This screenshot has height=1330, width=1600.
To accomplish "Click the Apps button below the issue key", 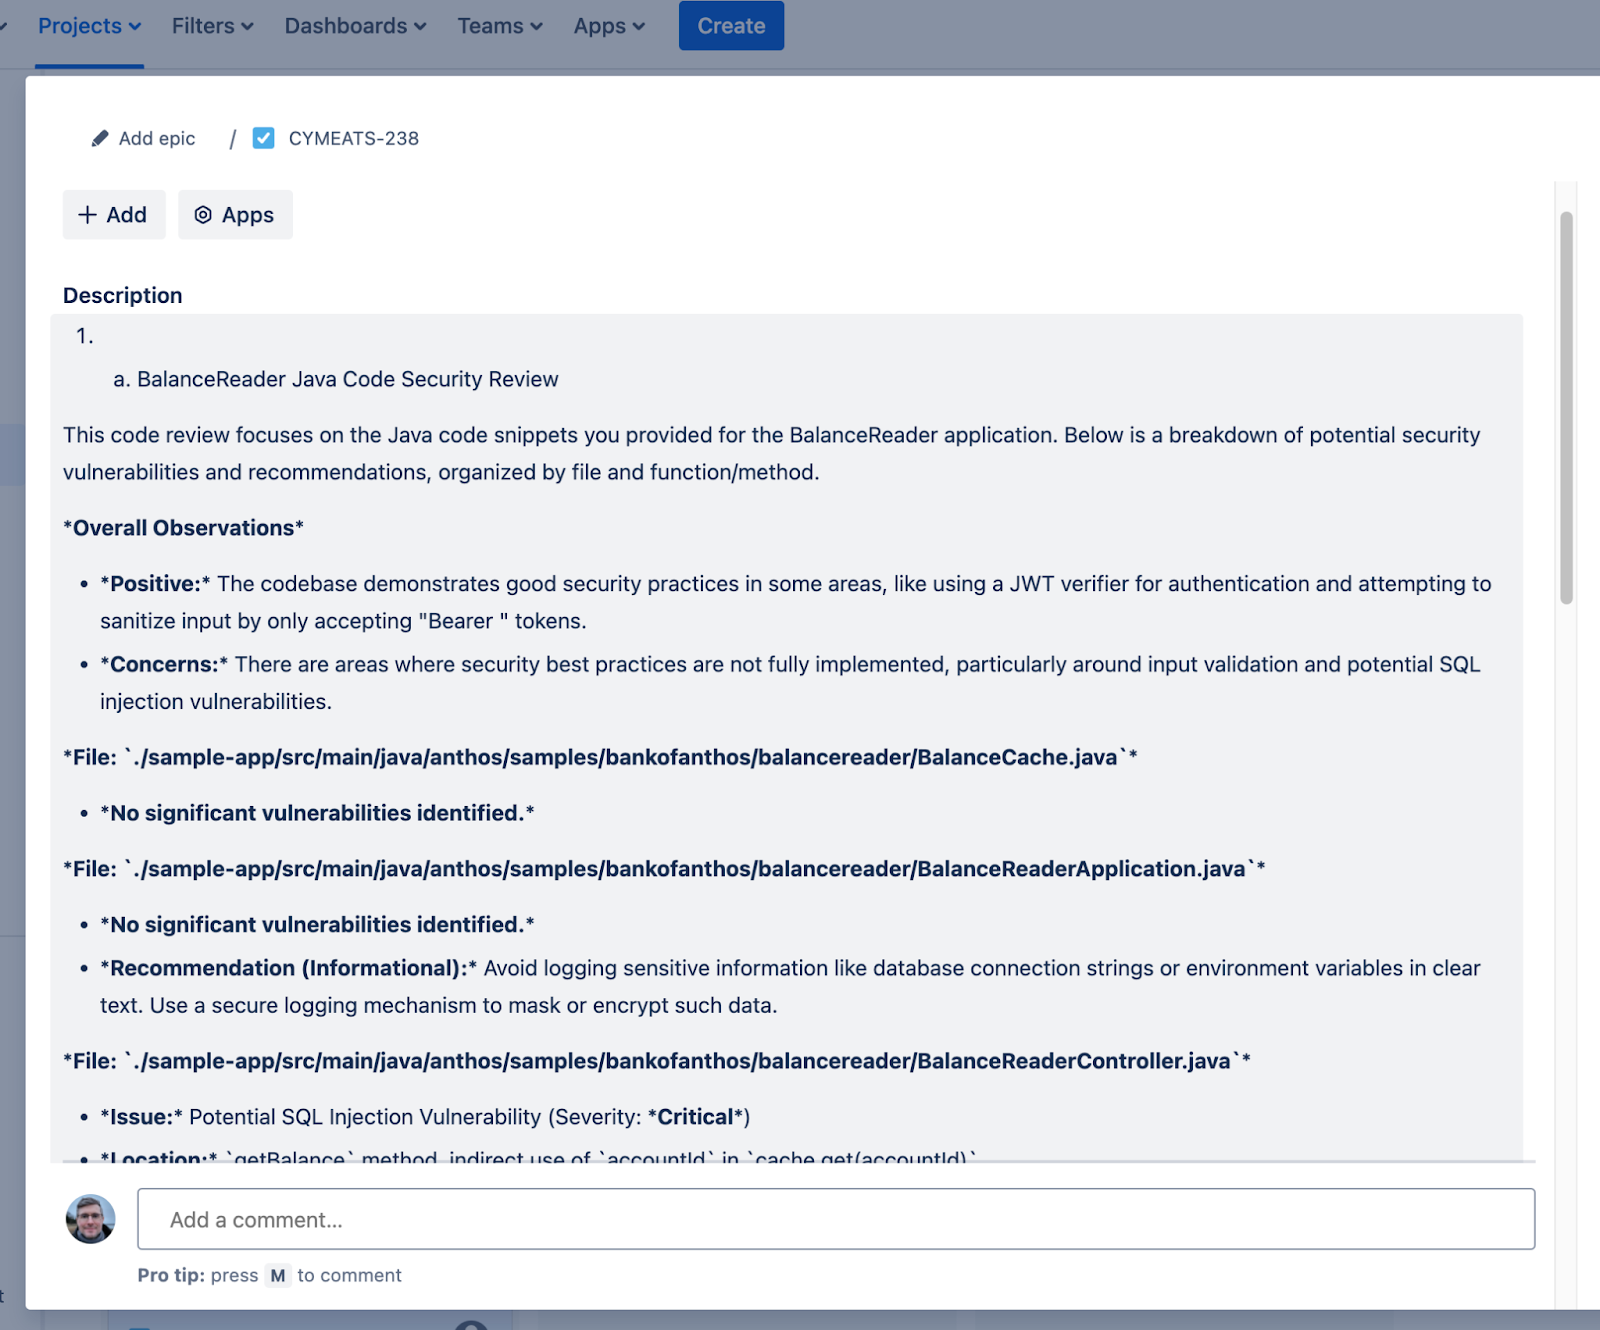I will [x=235, y=215].
